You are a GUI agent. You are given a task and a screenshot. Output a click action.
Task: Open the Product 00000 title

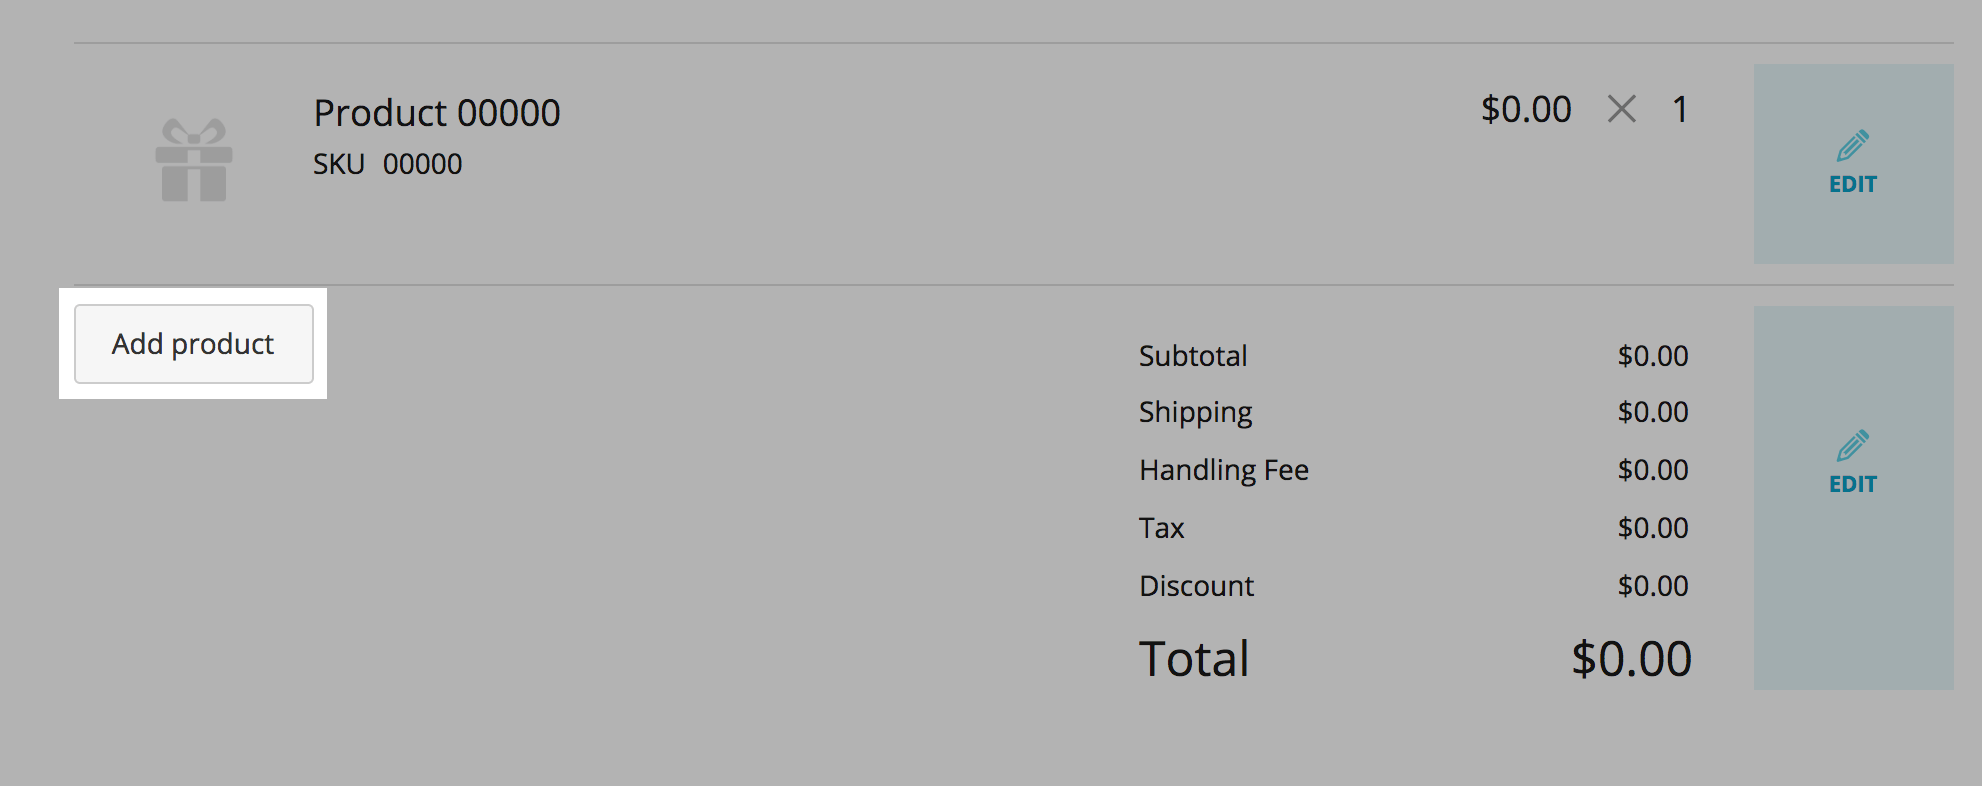(436, 113)
